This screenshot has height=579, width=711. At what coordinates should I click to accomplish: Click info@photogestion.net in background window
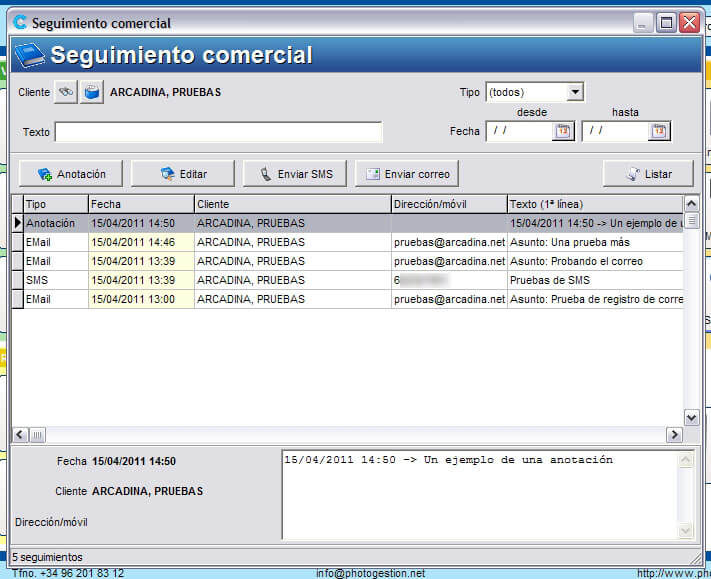[x=370, y=574]
